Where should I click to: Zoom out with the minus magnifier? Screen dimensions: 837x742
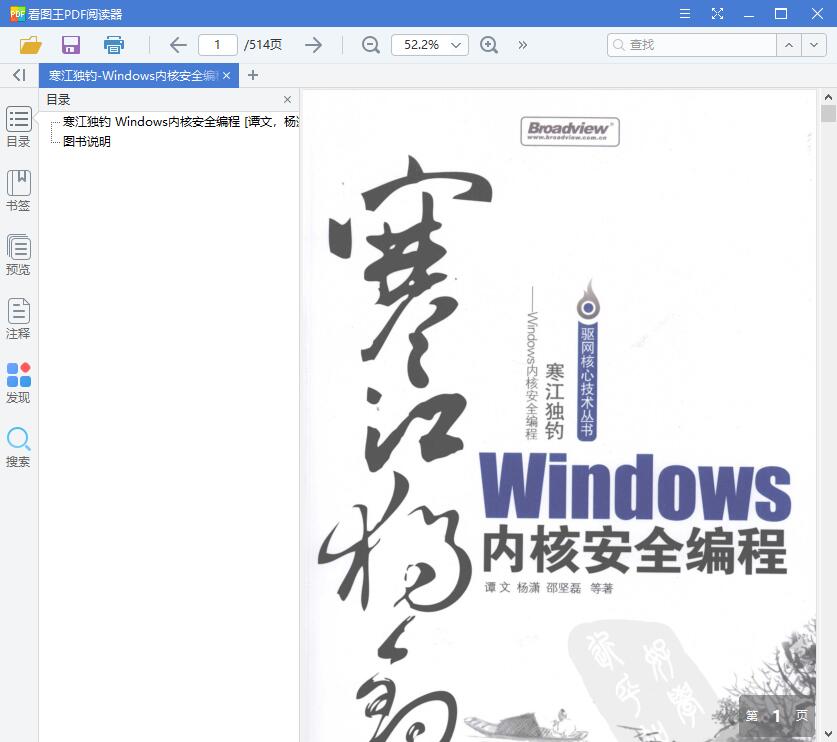pyautogui.click(x=370, y=45)
